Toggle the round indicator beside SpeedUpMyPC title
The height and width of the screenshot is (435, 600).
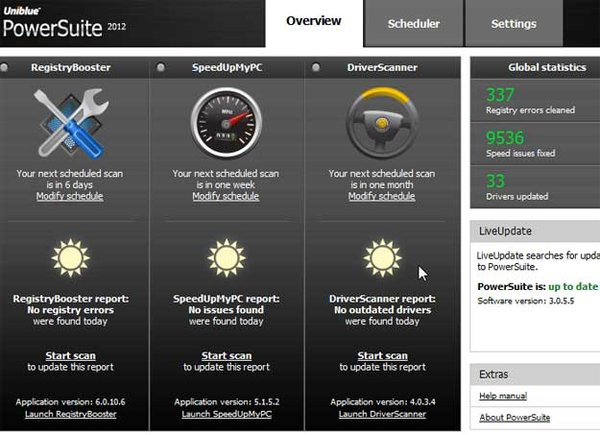tap(161, 68)
